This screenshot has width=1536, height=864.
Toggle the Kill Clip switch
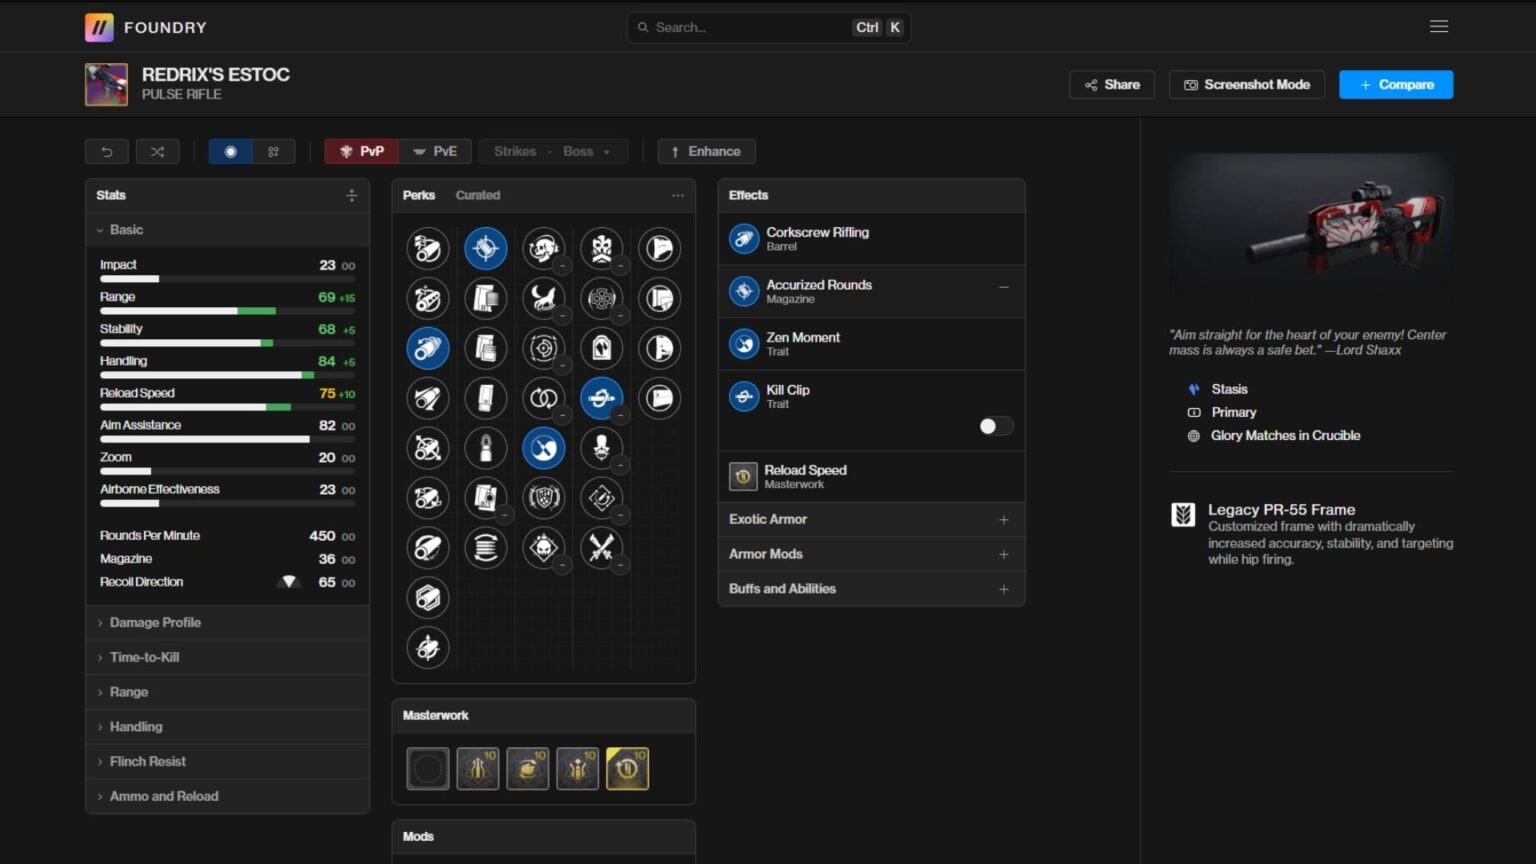pos(995,426)
